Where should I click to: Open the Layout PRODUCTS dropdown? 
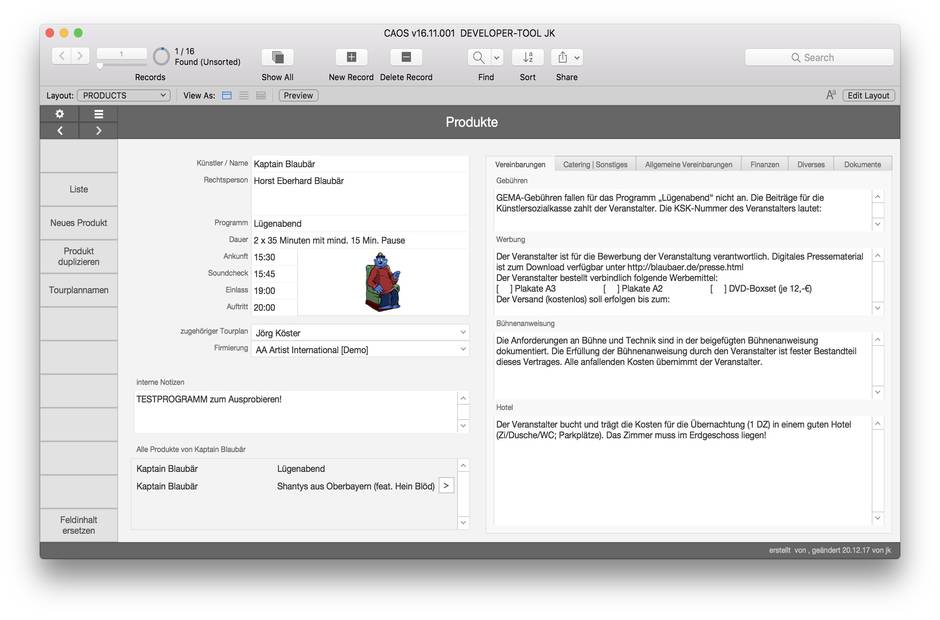pyautogui.click(x=123, y=95)
